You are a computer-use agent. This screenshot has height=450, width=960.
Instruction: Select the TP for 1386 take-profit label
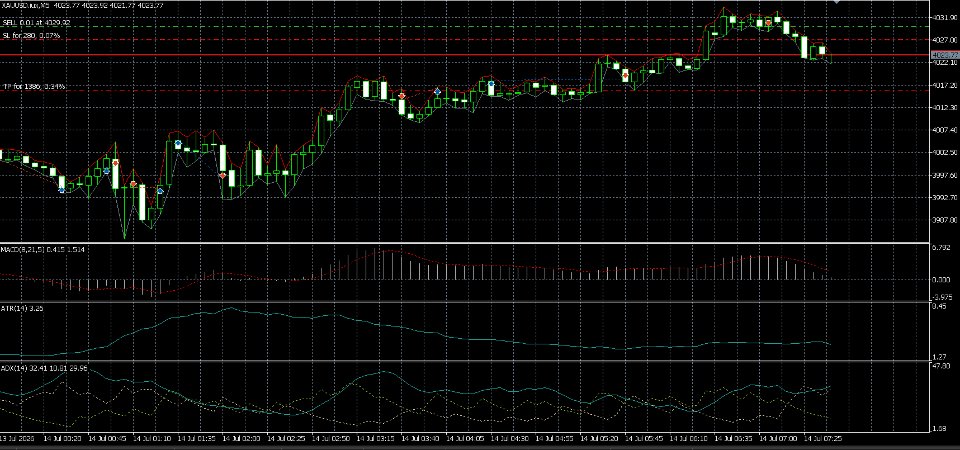click(x=34, y=87)
